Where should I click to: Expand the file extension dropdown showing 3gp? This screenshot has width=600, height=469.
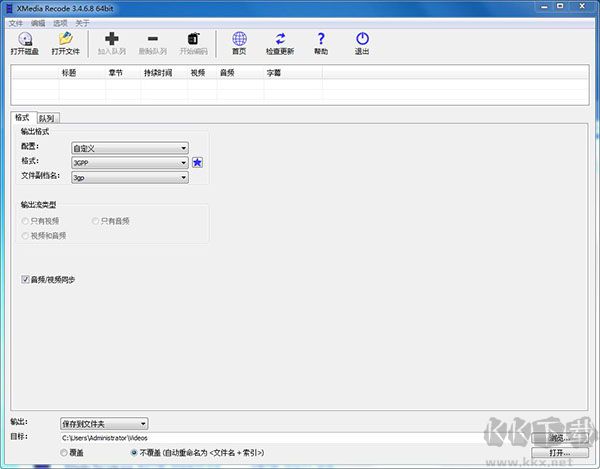[x=130, y=178]
